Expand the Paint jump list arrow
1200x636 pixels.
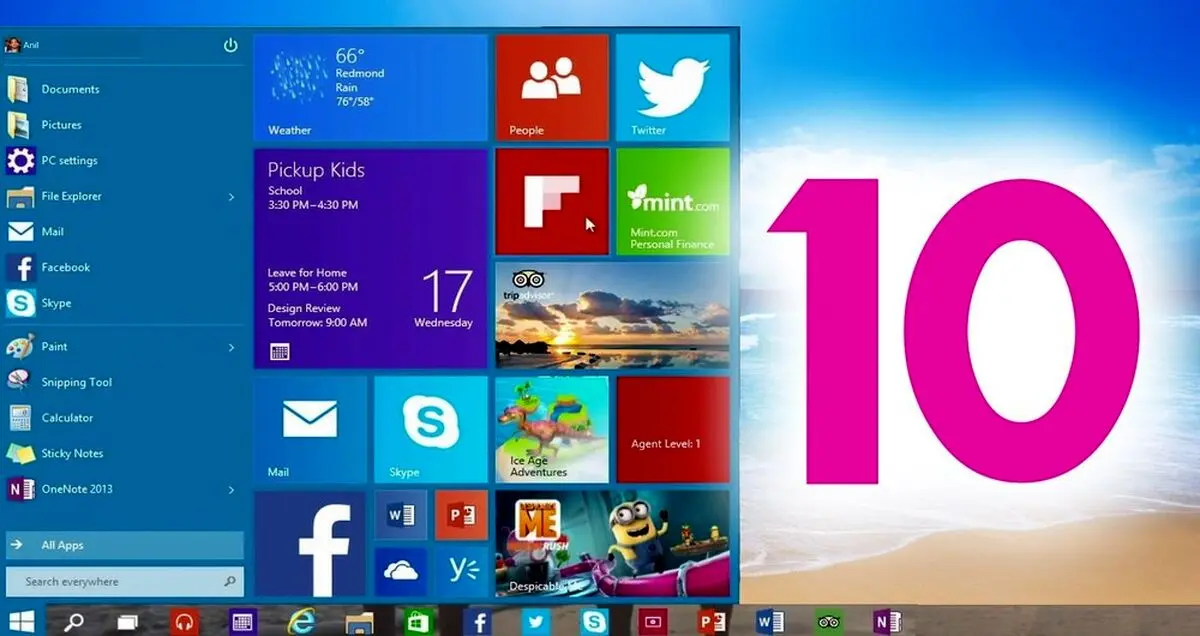point(231,347)
